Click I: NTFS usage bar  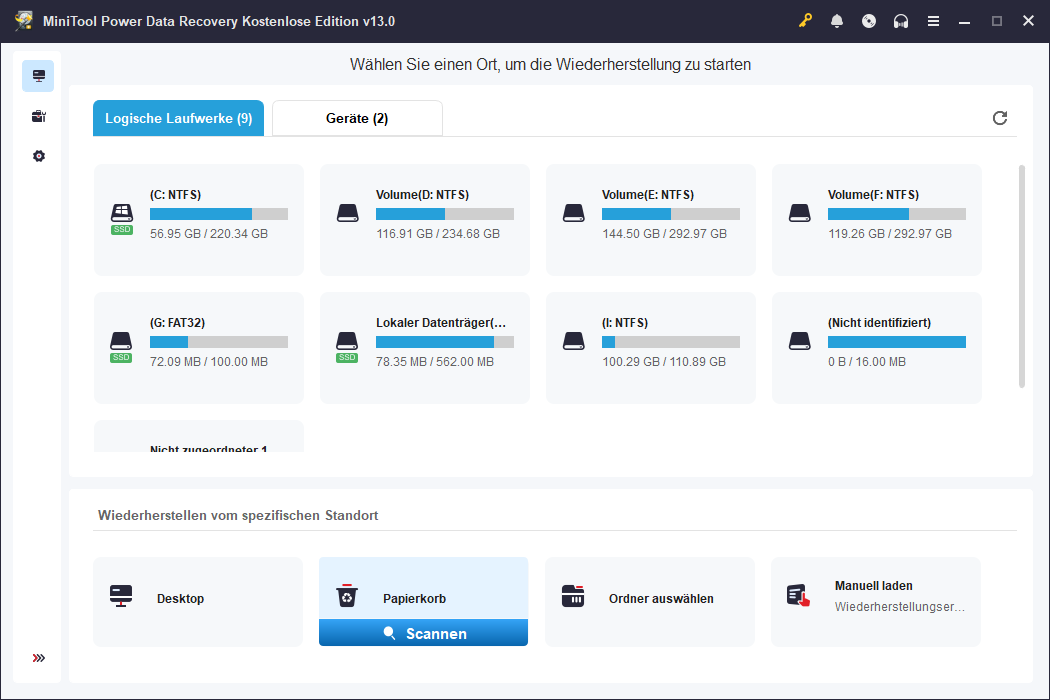(671, 342)
